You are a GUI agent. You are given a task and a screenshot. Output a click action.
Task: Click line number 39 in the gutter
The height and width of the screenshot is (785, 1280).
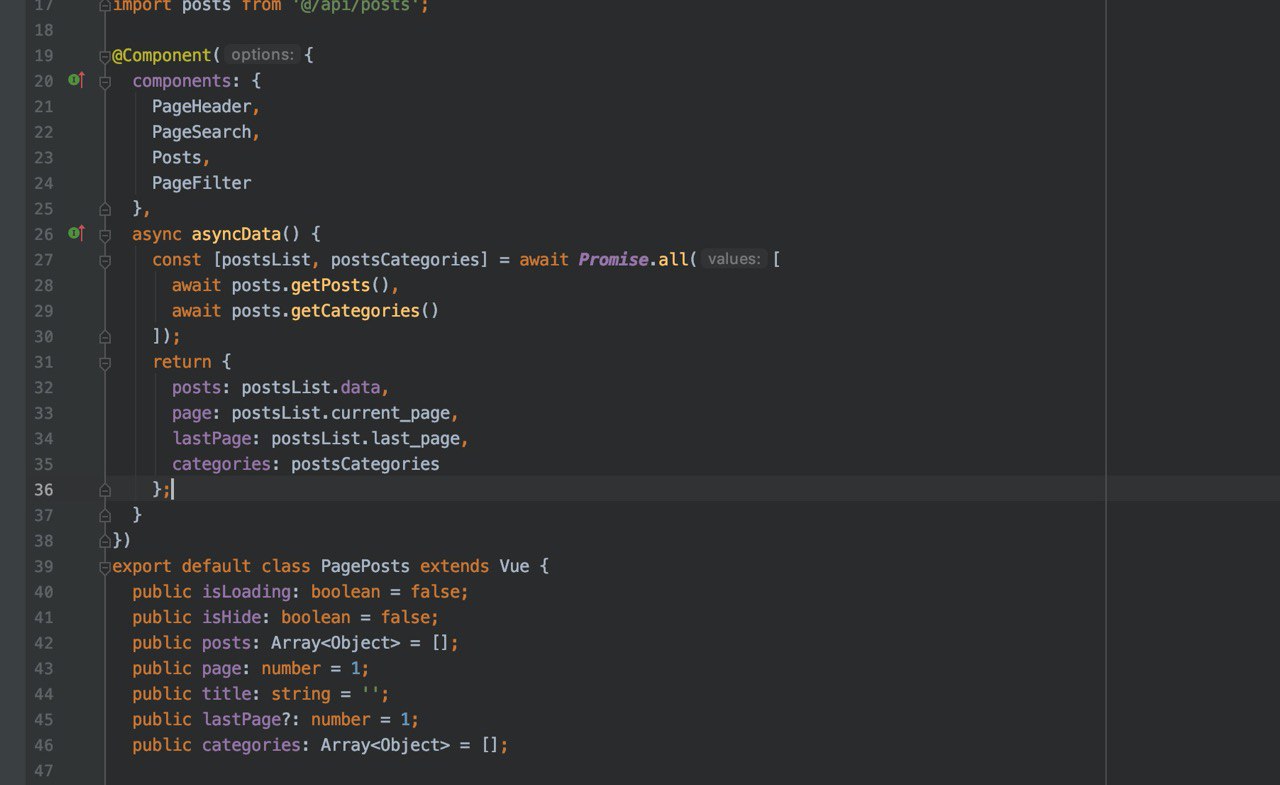(x=43, y=566)
